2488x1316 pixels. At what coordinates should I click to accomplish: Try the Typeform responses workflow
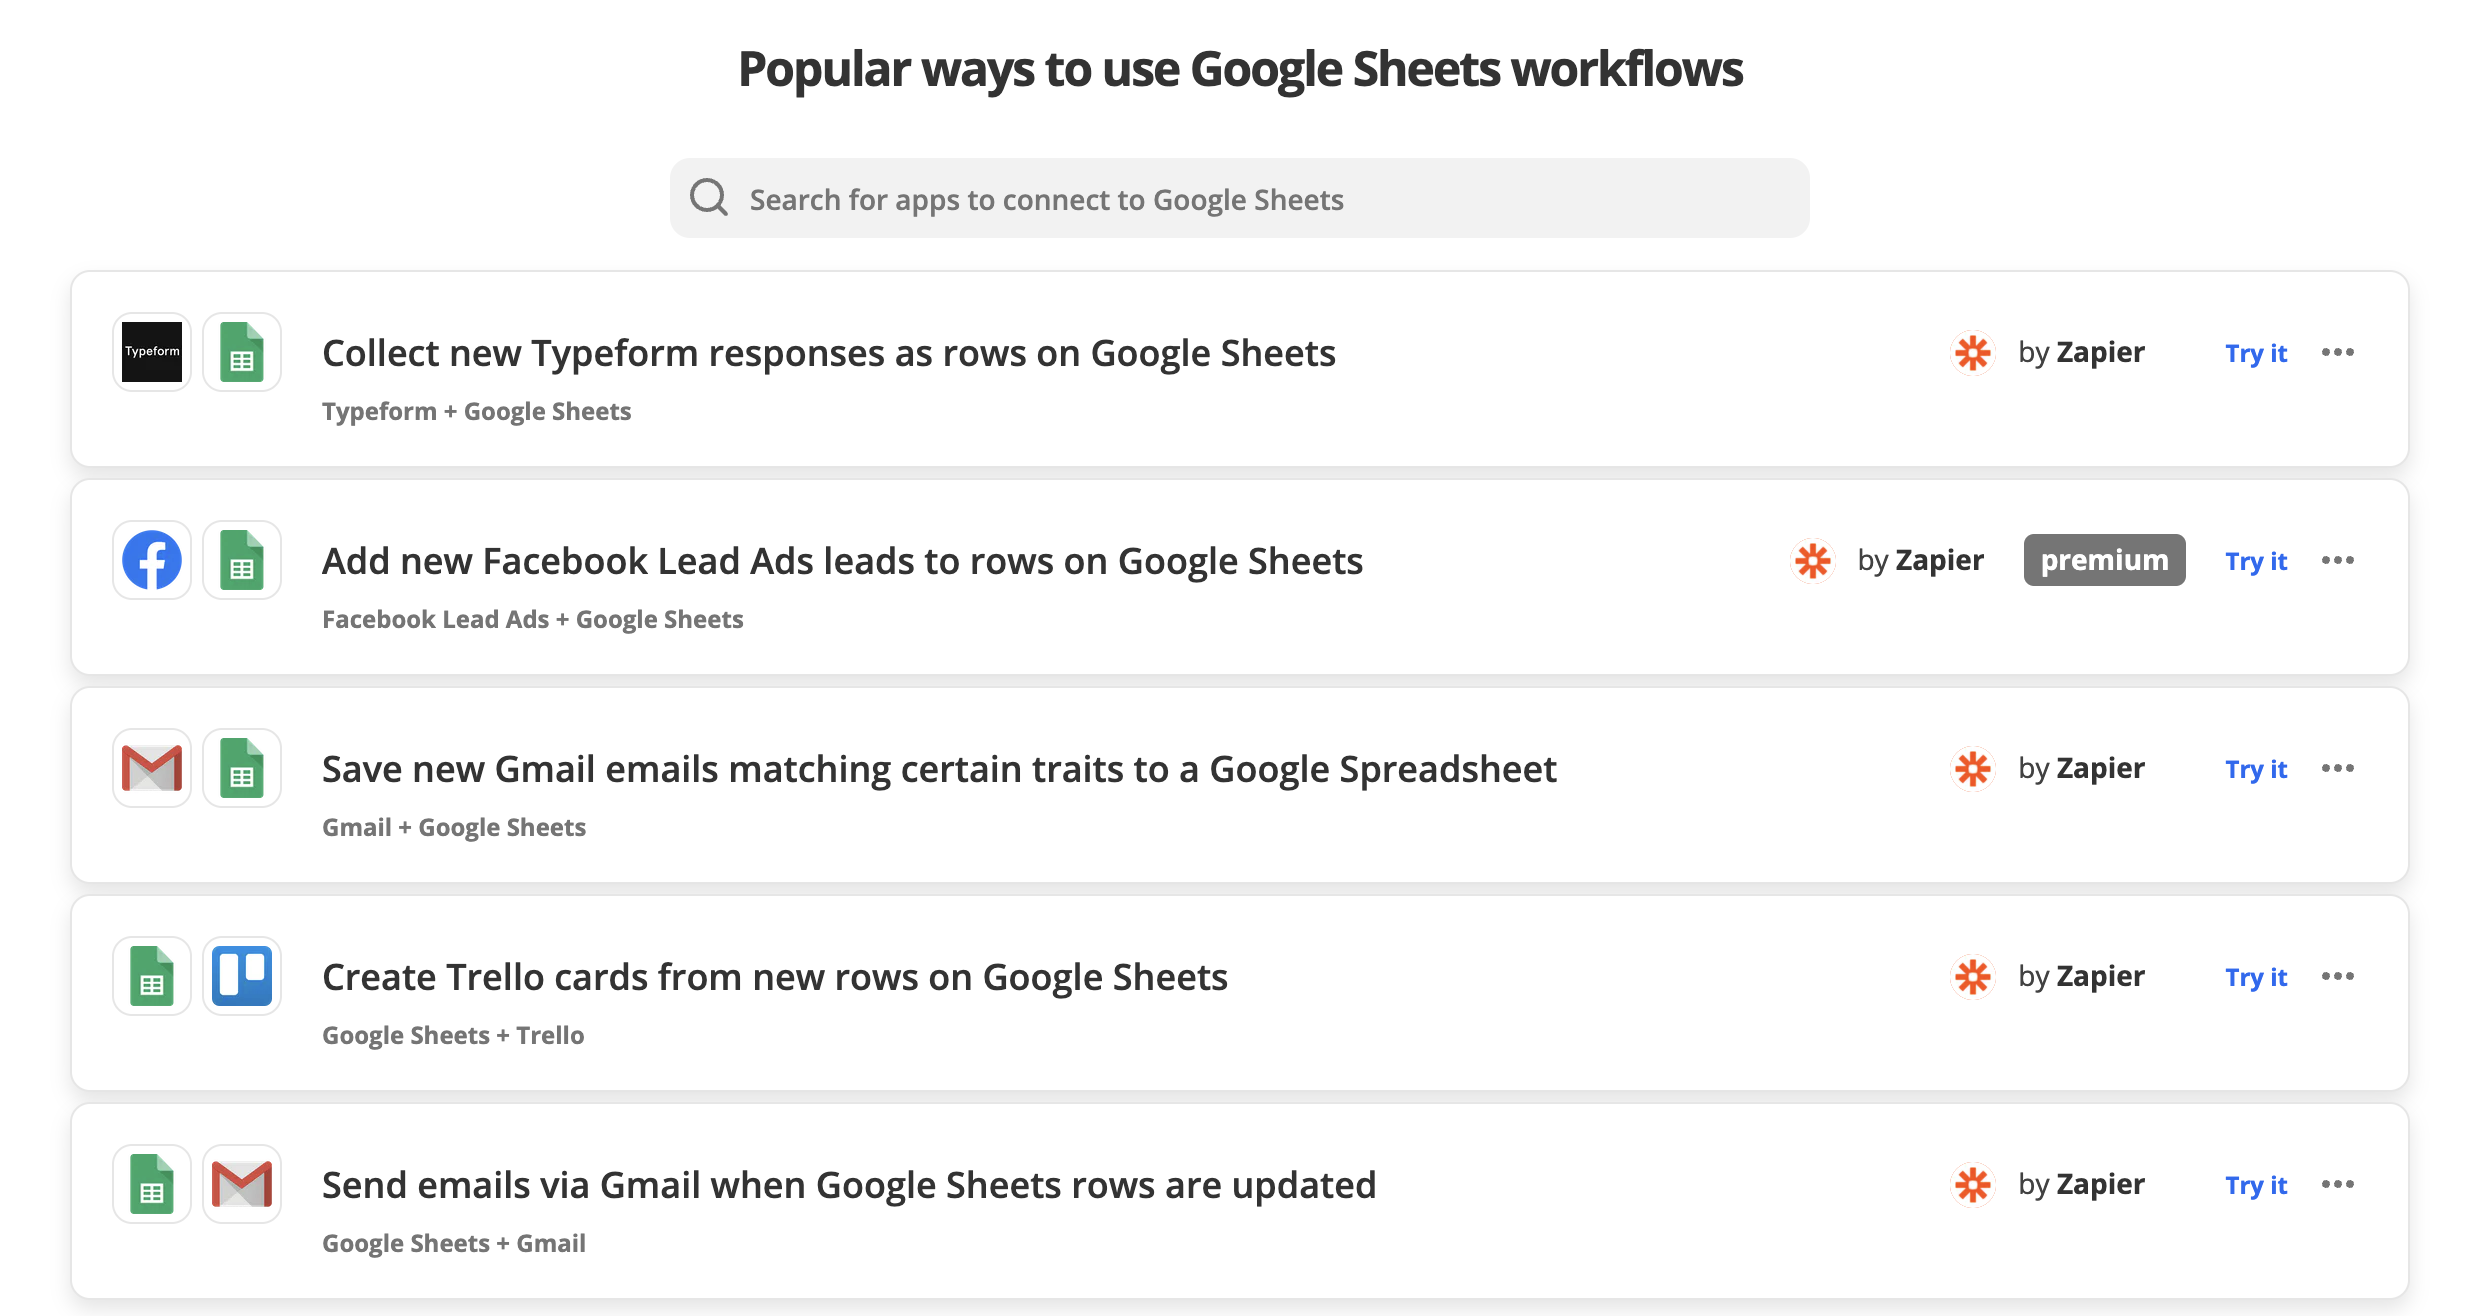(x=2255, y=353)
